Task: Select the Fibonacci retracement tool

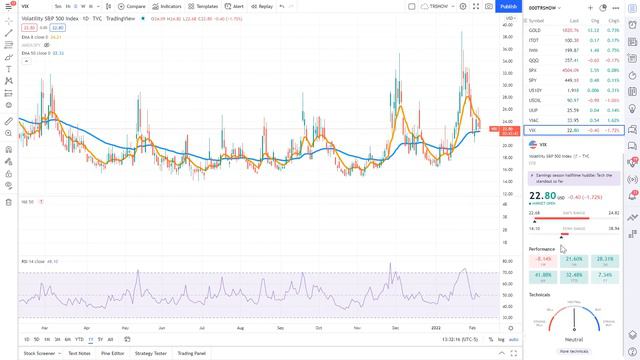Action: click(x=9, y=45)
